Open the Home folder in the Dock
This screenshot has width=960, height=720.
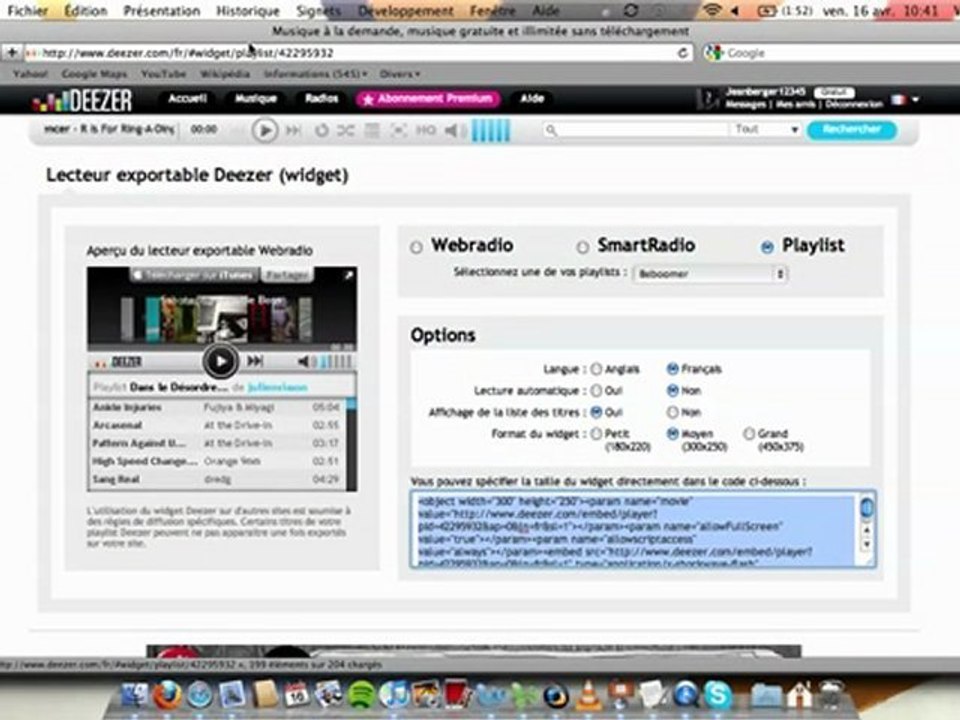click(798, 696)
